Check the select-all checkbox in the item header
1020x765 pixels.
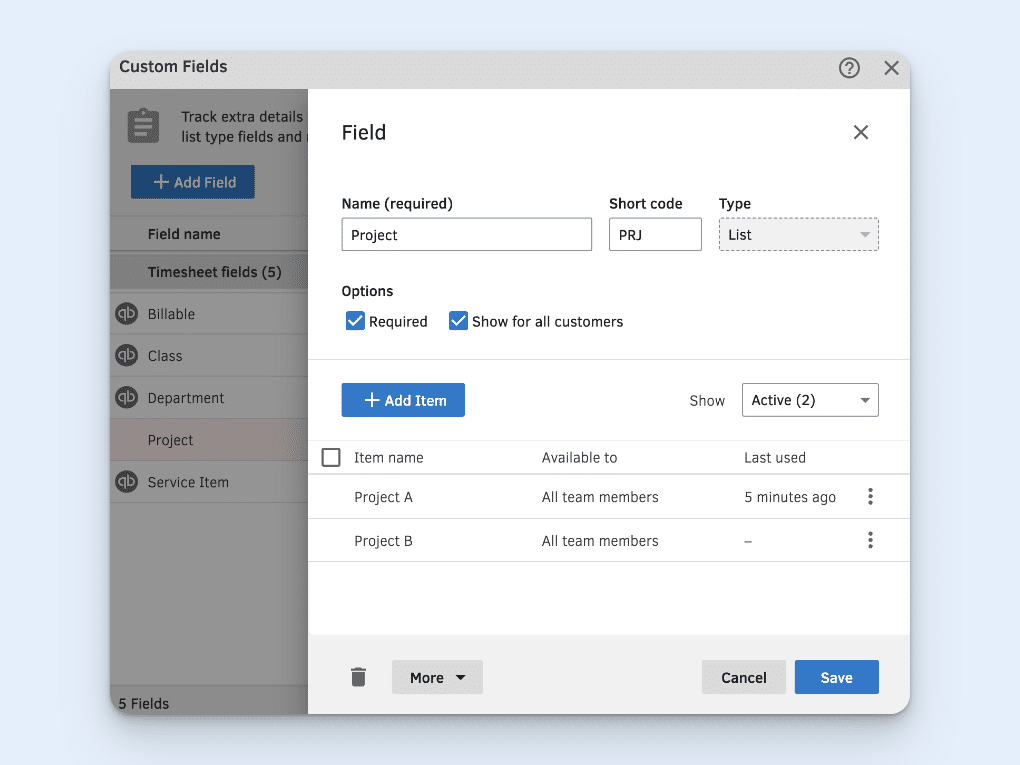(330, 457)
